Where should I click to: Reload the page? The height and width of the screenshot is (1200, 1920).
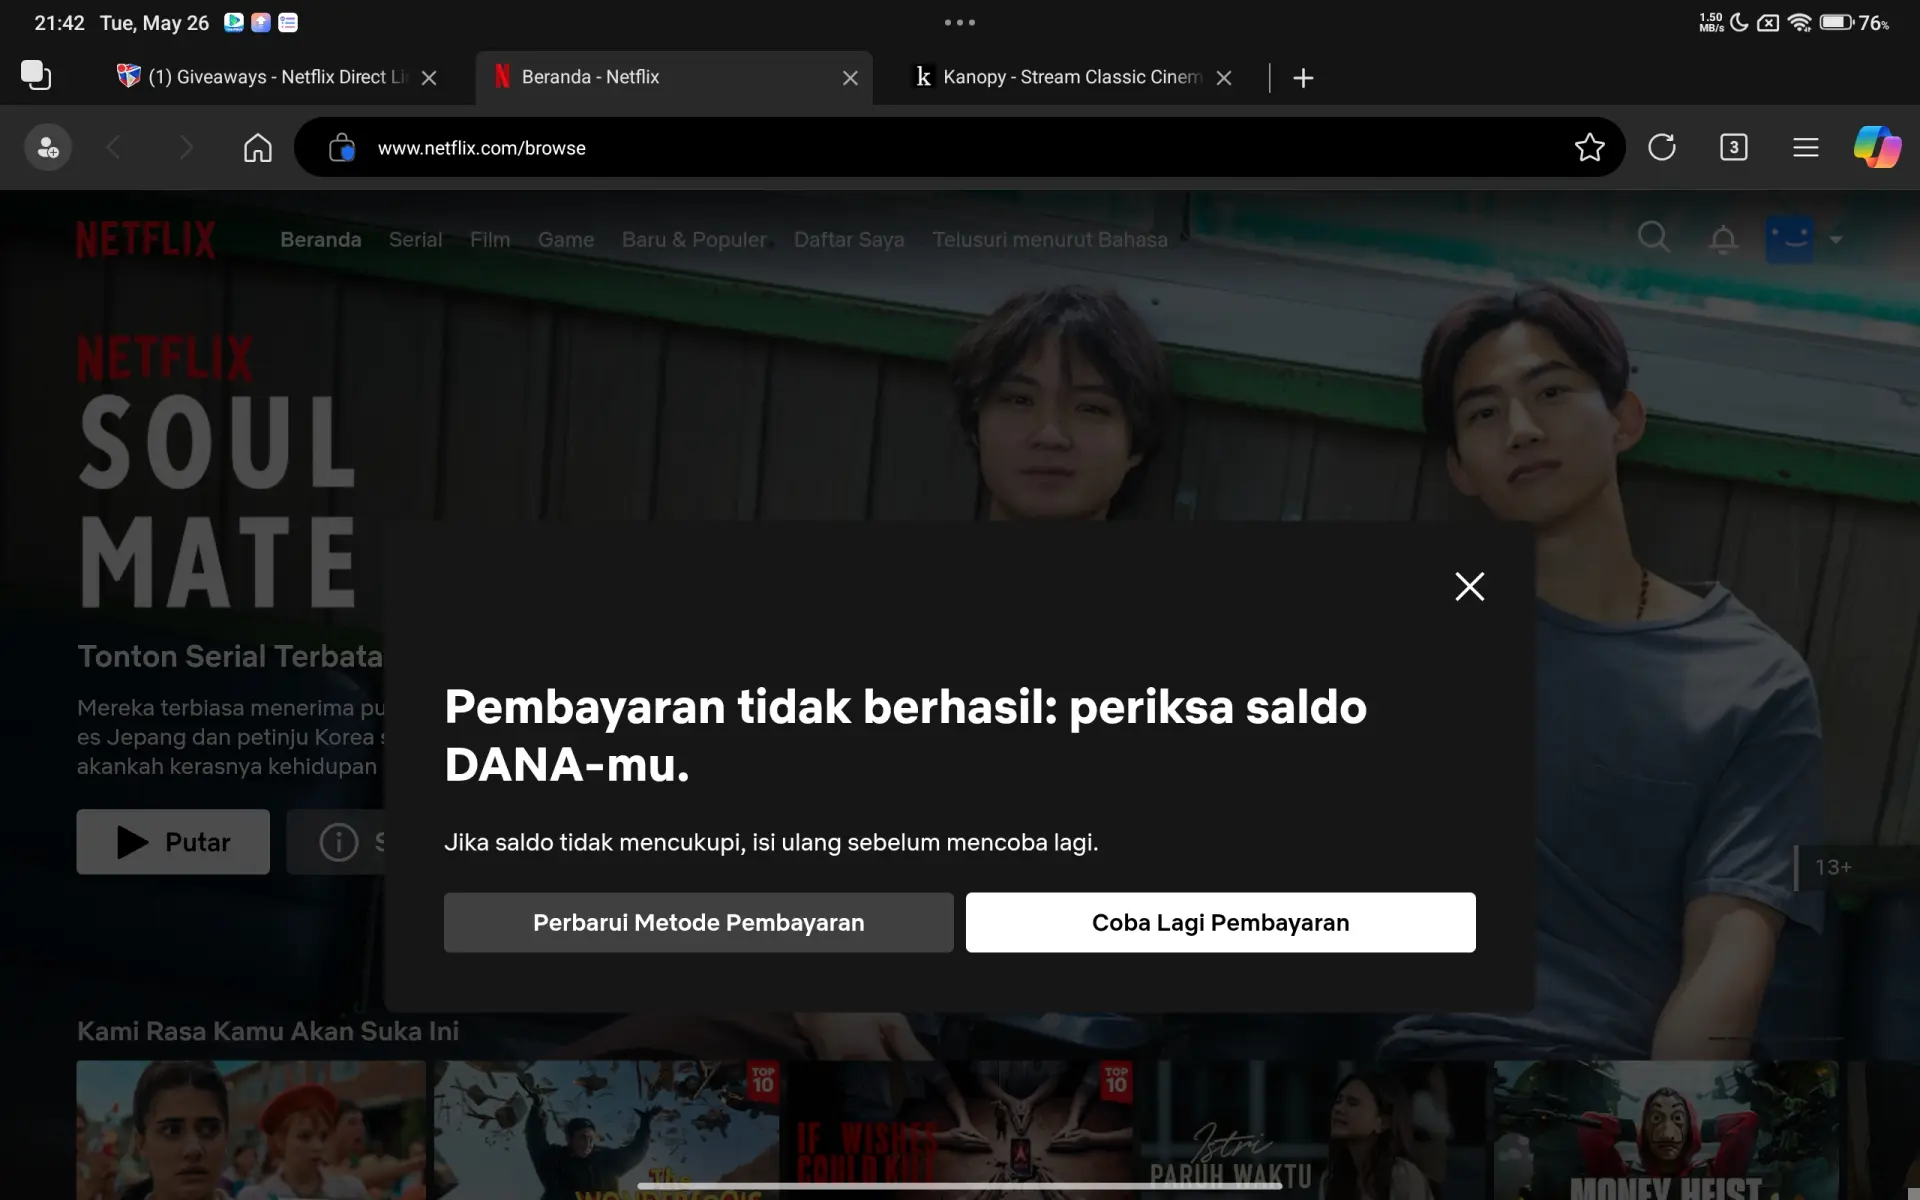tap(1662, 148)
